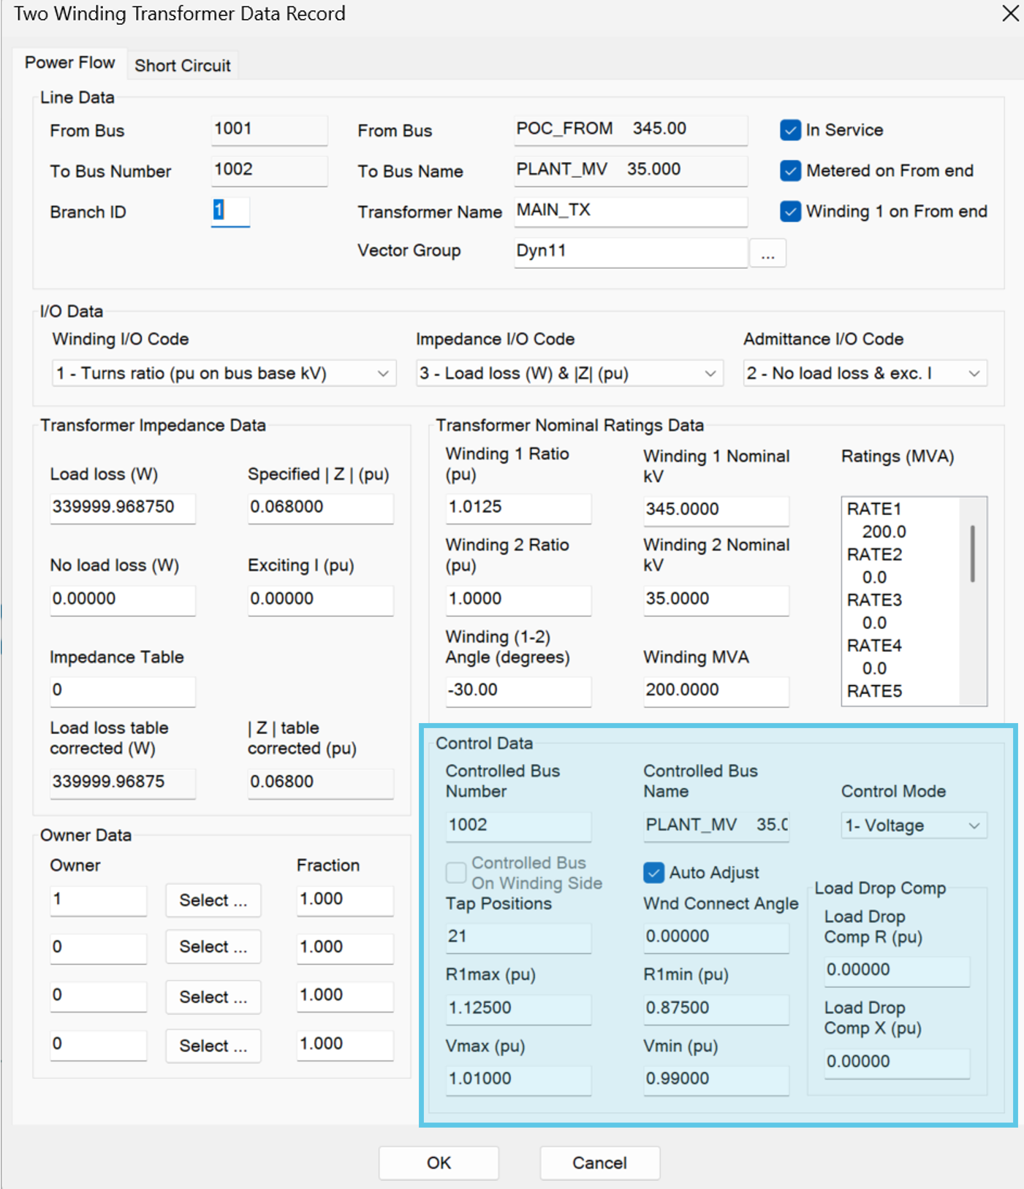
Task: Click the Exciting I (pu) field
Action: point(320,600)
